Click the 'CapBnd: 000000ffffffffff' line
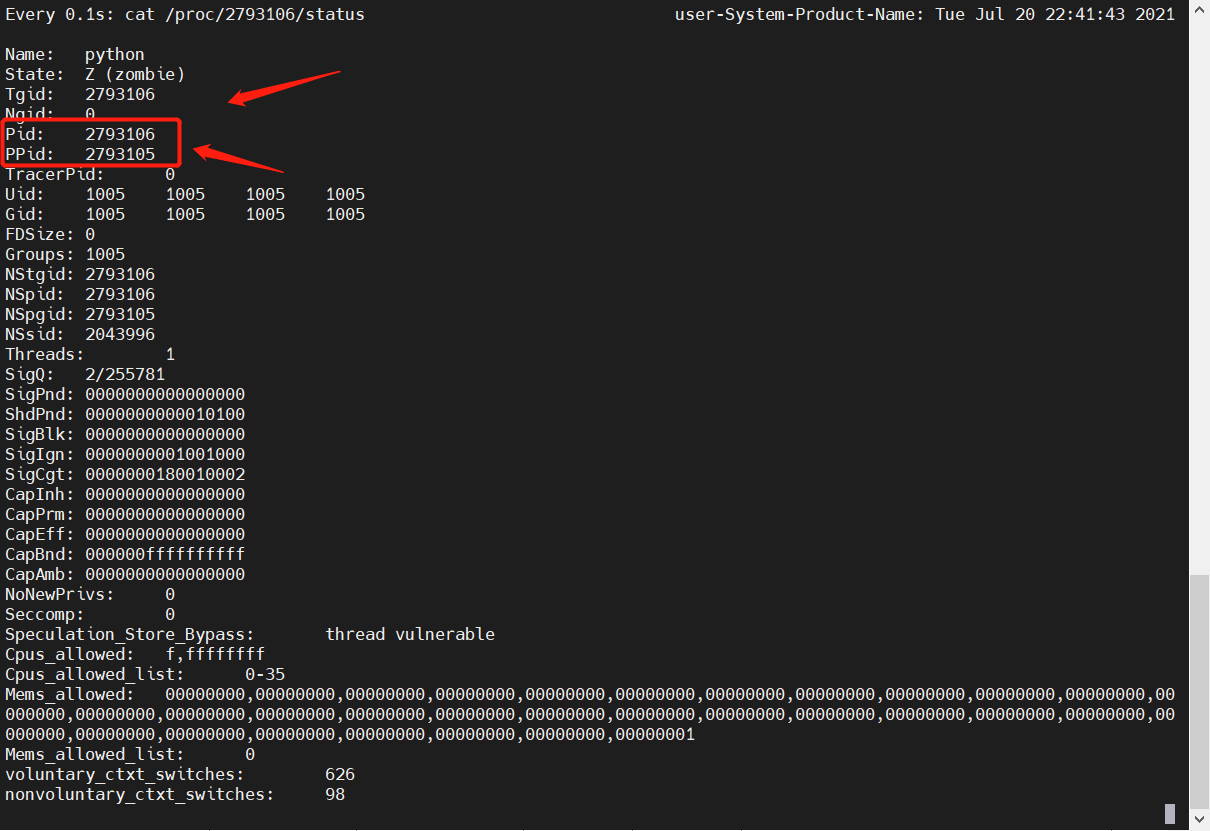 click(x=125, y=554)
